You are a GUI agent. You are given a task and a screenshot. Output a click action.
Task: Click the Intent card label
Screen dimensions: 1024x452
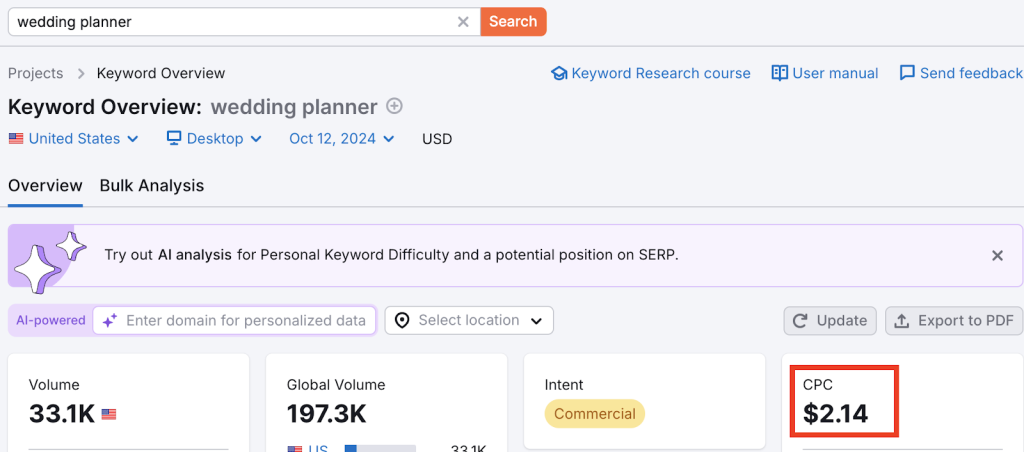pyautogui.click(x=564, y=385)
